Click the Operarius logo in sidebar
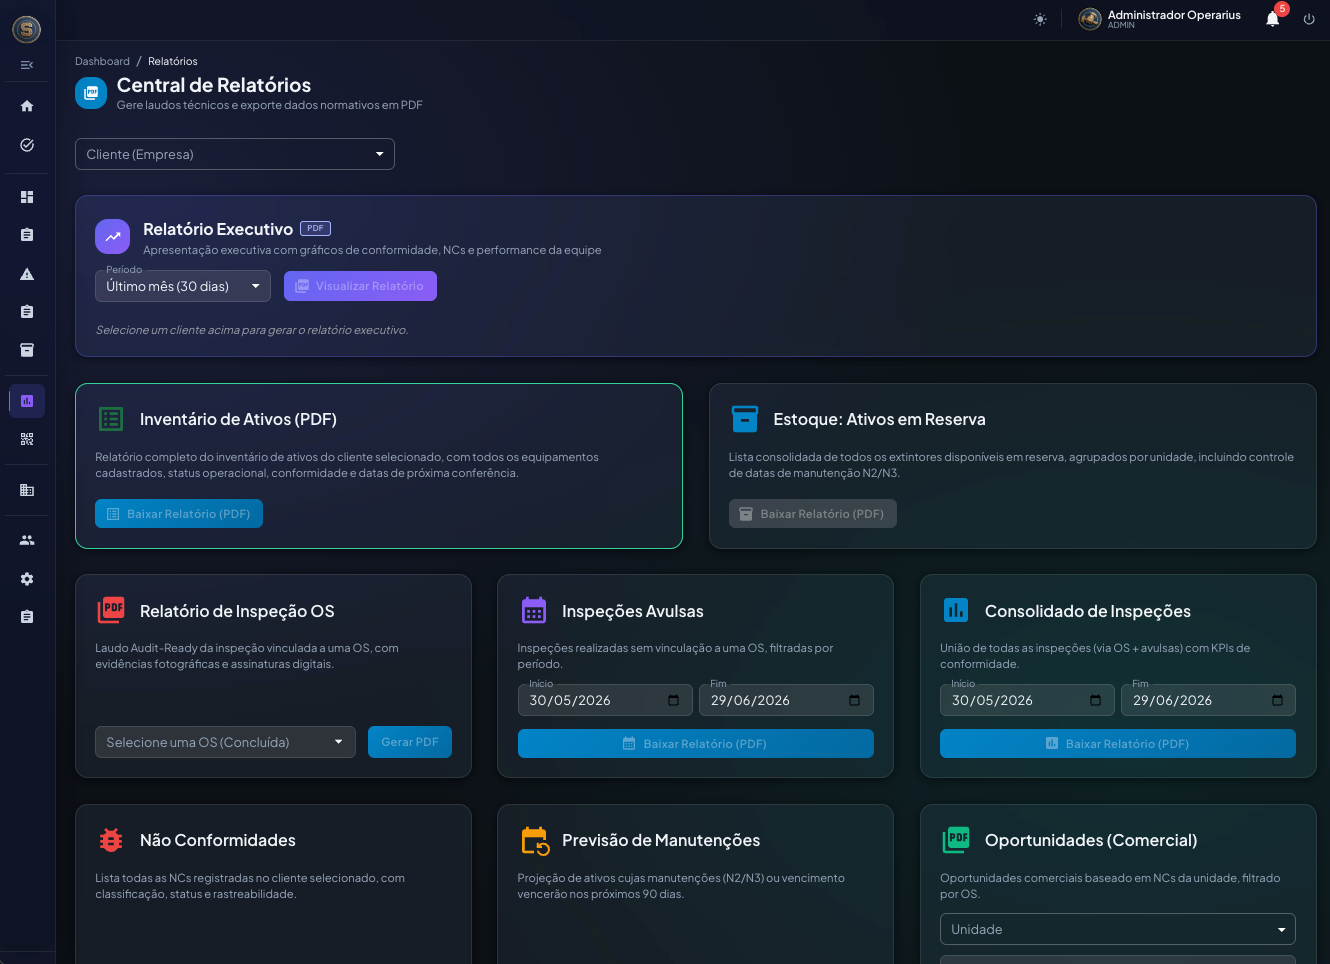1330x964 pixels. (27, 29)
